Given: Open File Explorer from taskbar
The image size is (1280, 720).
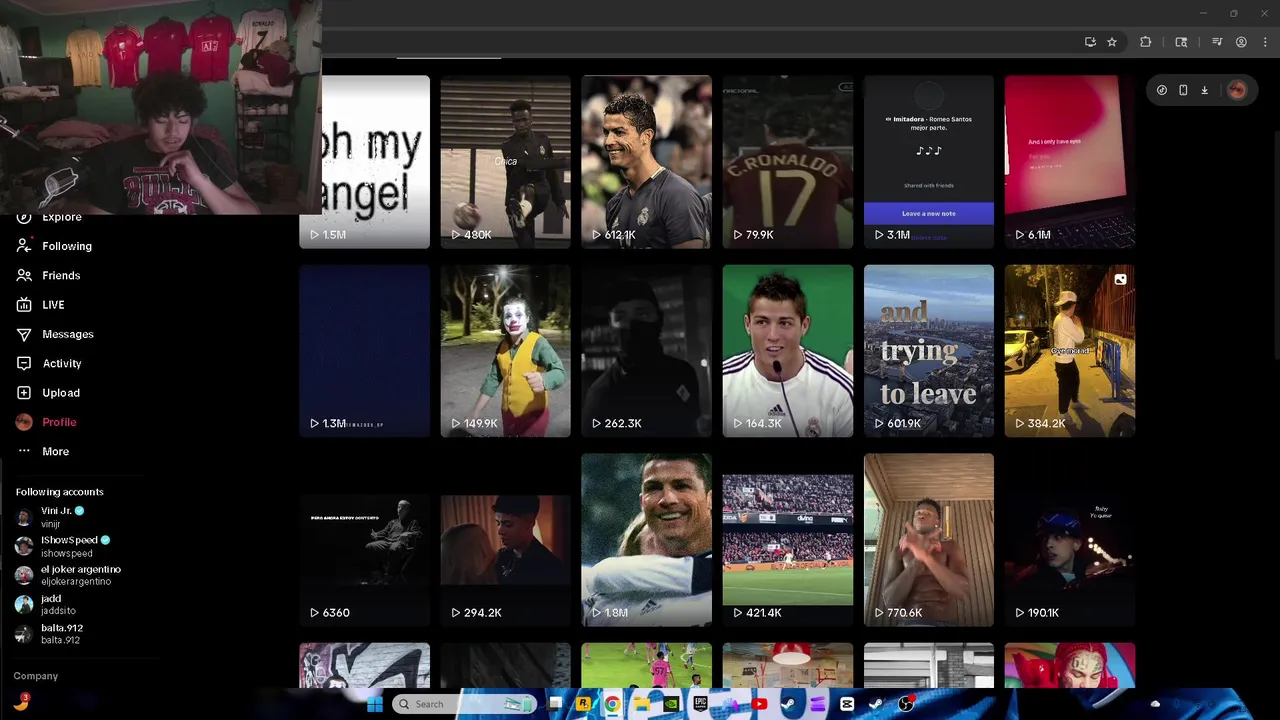Looking at the screenshot, I should tap(641, 704).
